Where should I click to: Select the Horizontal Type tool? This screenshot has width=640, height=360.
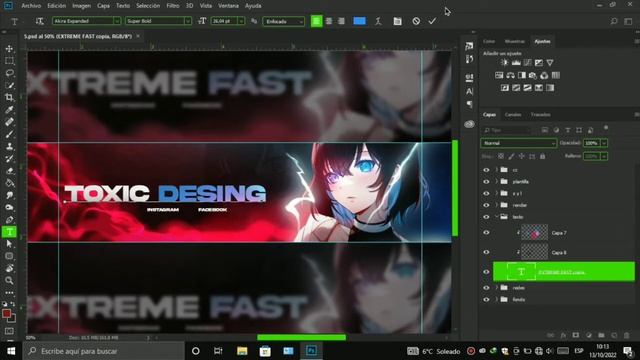pyautogui.click(x=9, y=232)
